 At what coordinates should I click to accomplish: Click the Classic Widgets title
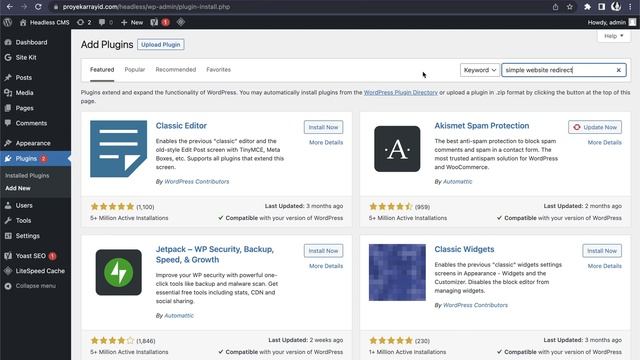tap(464, 249)
